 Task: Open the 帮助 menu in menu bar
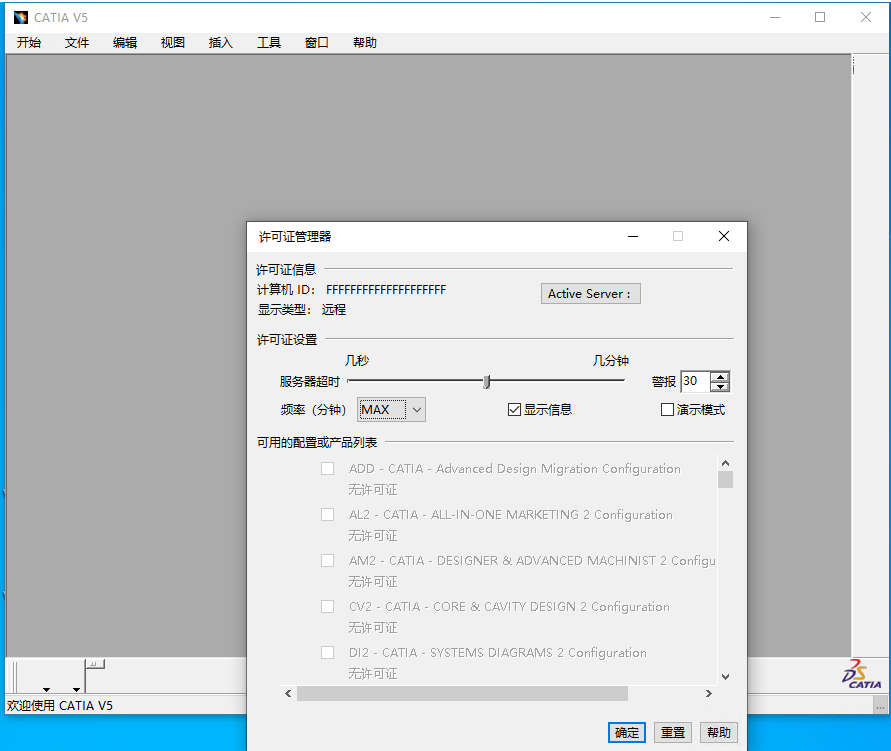365,43
